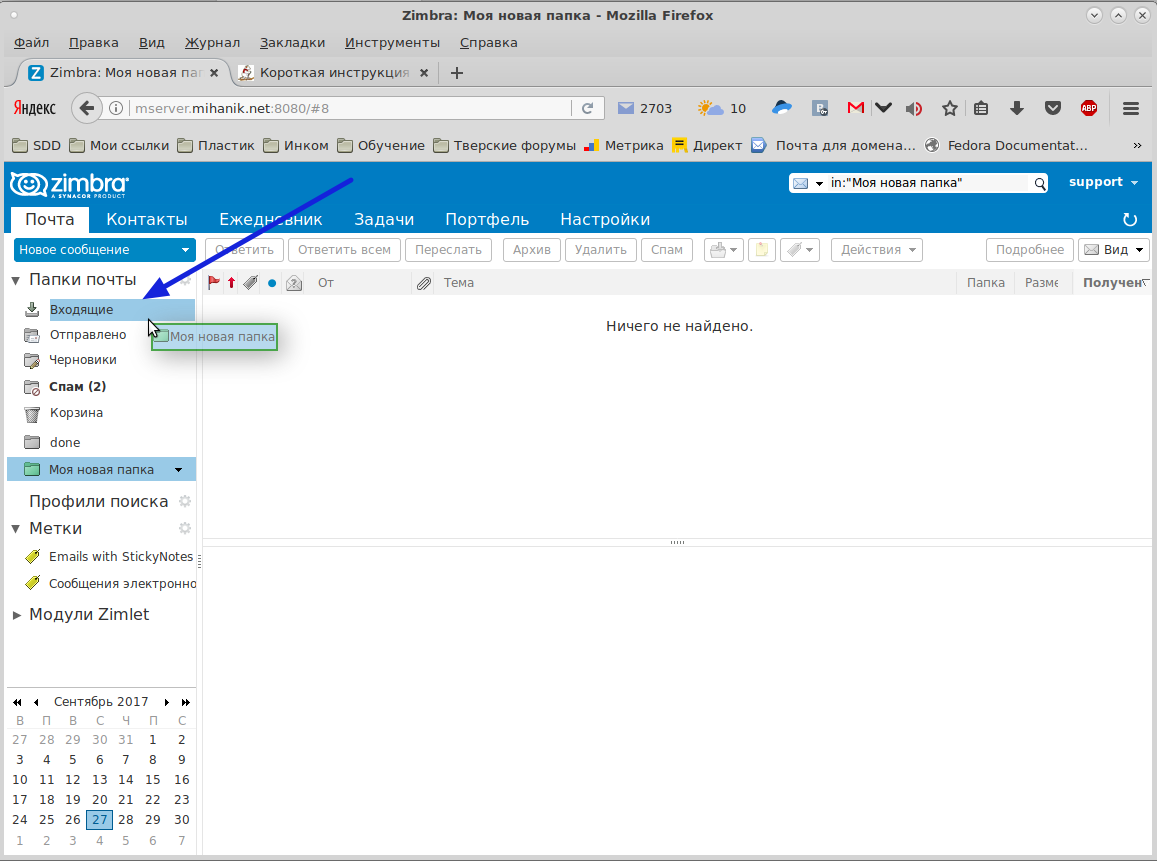Go to previous year in mini calendar
The height and width of the screenshot is (861, 1157).
17,702
